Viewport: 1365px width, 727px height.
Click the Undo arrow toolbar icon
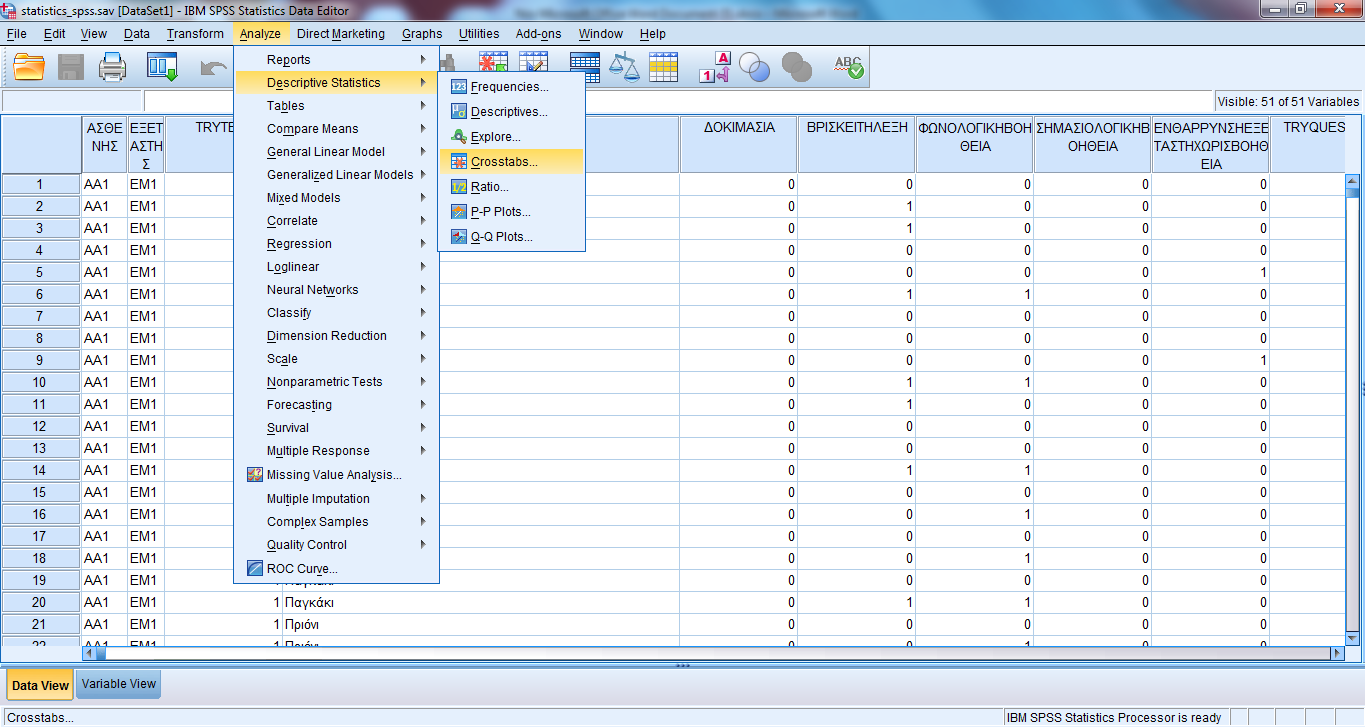click(x=213, y=67)
